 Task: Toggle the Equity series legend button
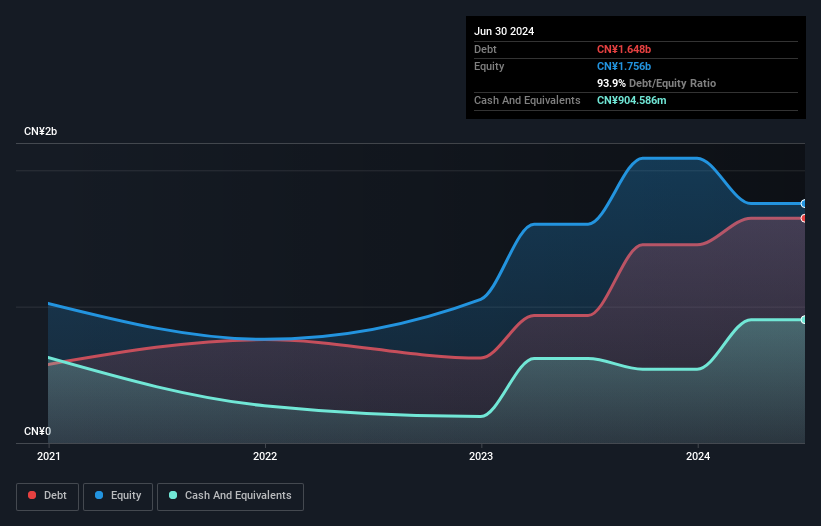click(x=118, y=496)
